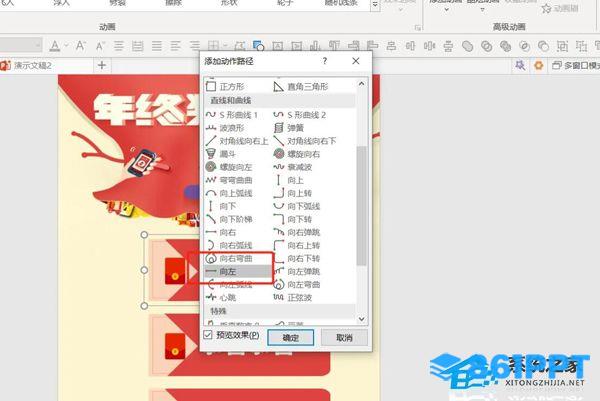
Task: Close the 添加动作路径 dialog
Action: (356, 61)
